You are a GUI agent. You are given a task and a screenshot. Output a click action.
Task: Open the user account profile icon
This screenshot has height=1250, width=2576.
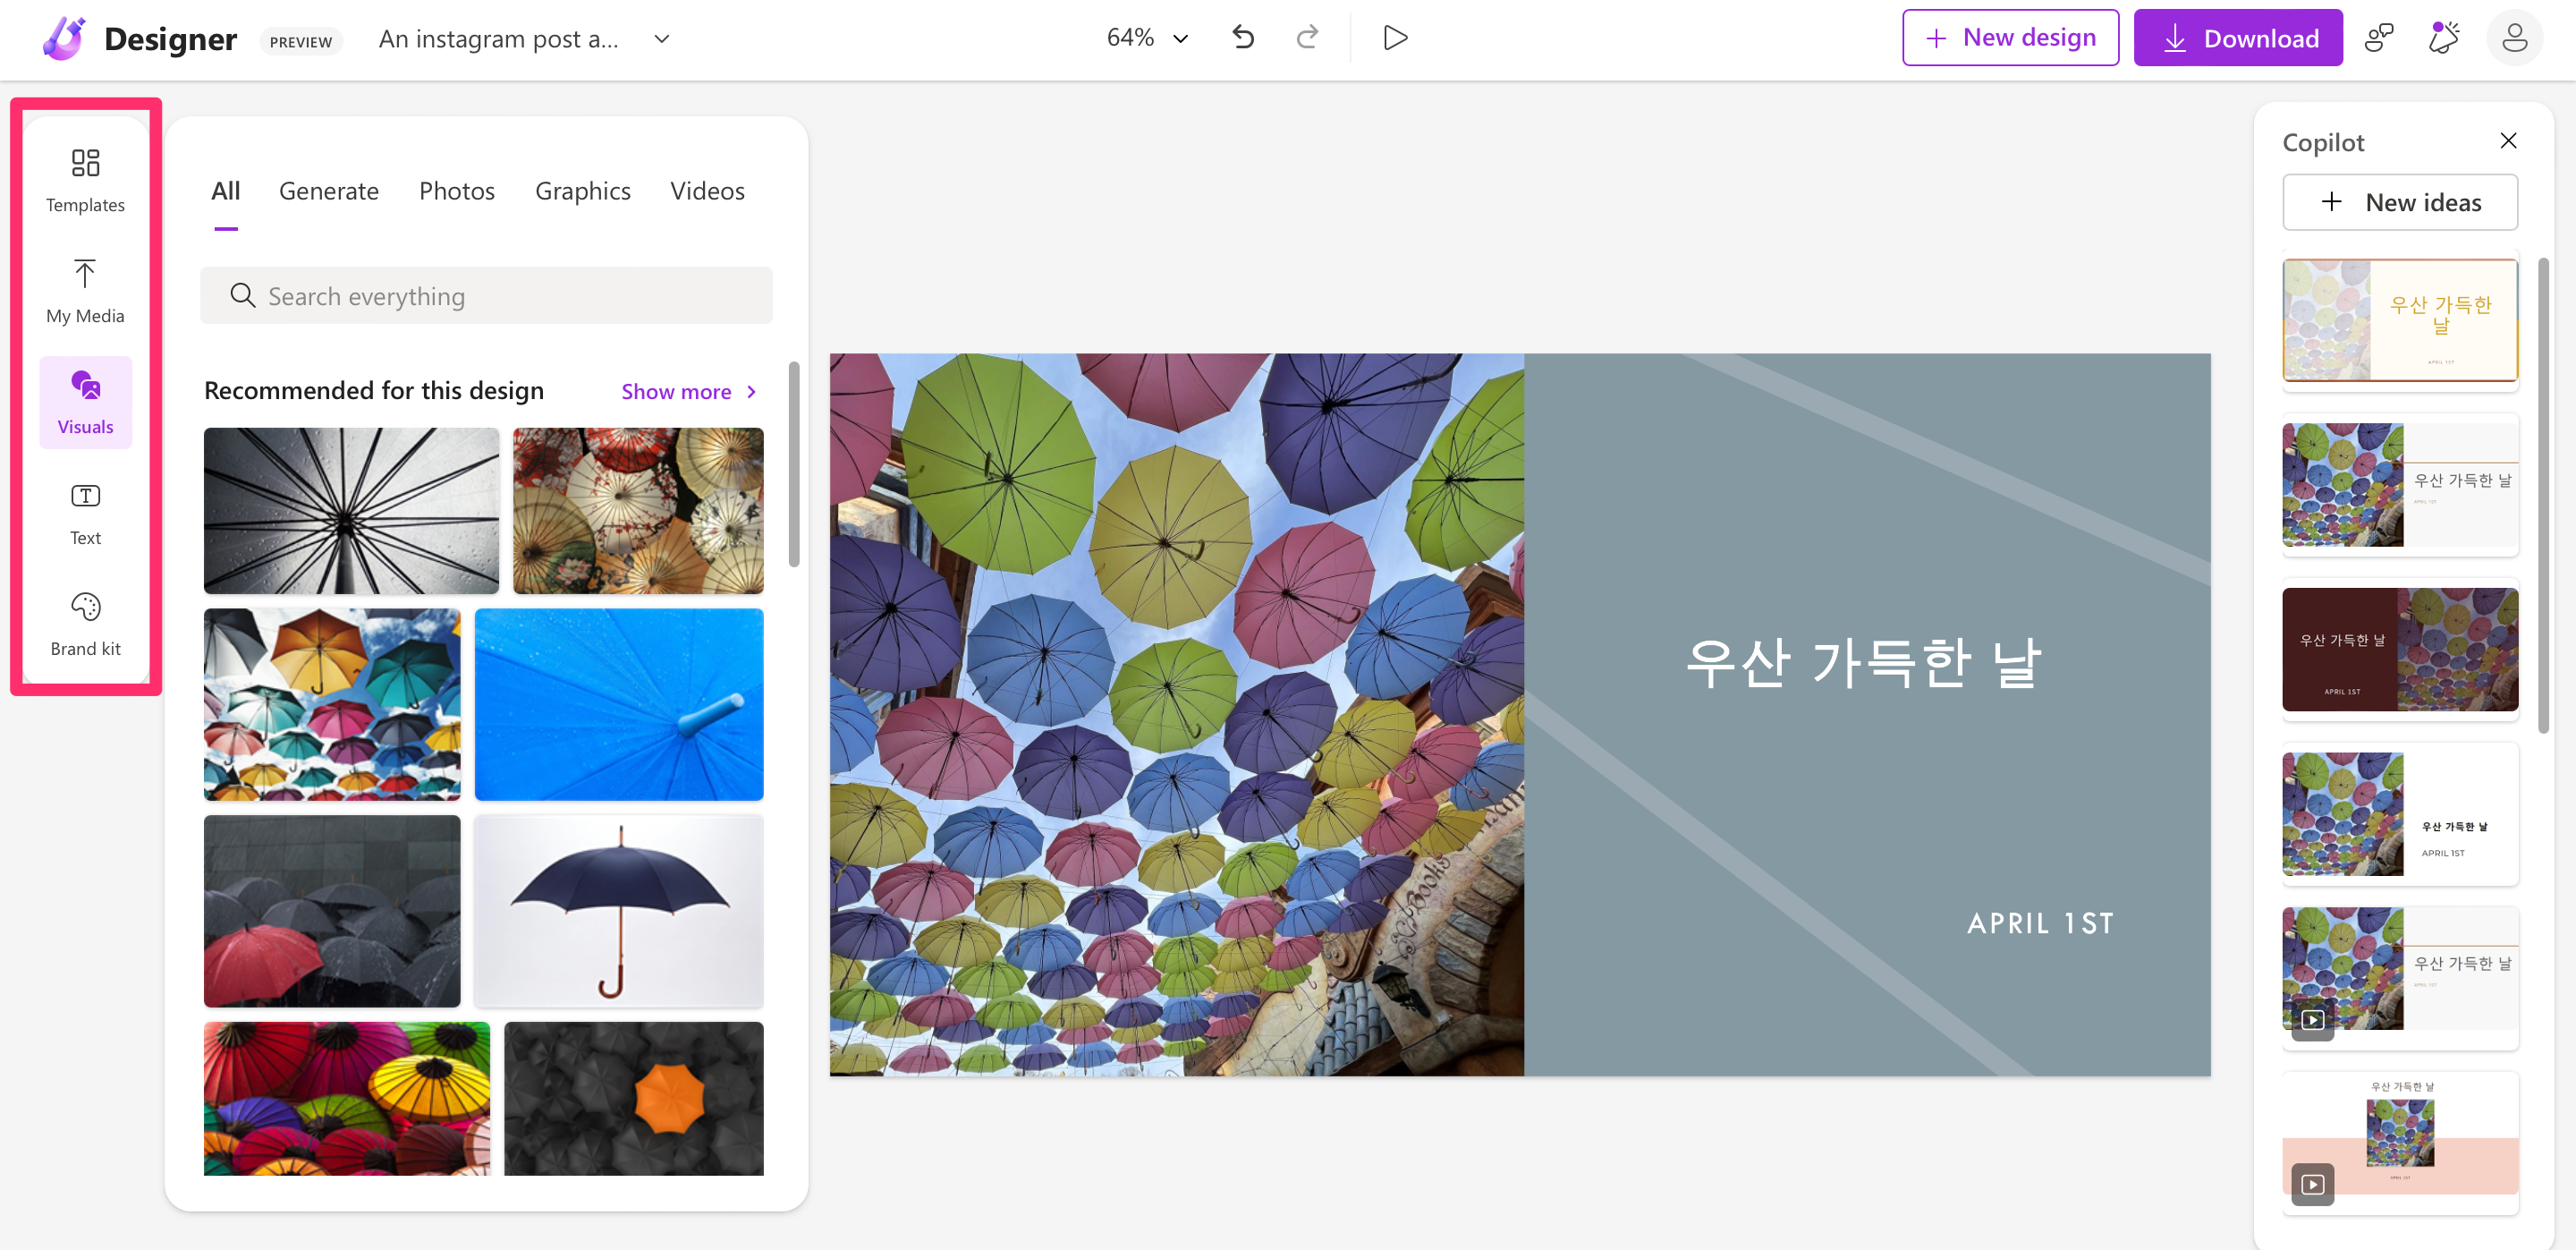click(2514, 38)
